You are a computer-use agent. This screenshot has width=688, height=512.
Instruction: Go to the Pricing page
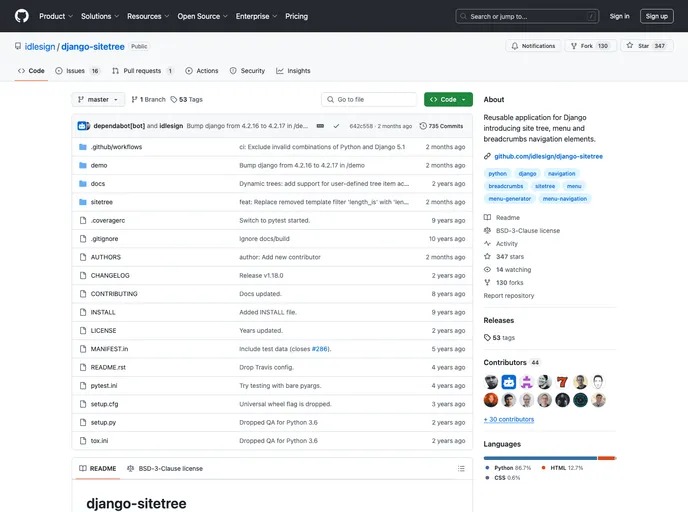coord(297,16)
